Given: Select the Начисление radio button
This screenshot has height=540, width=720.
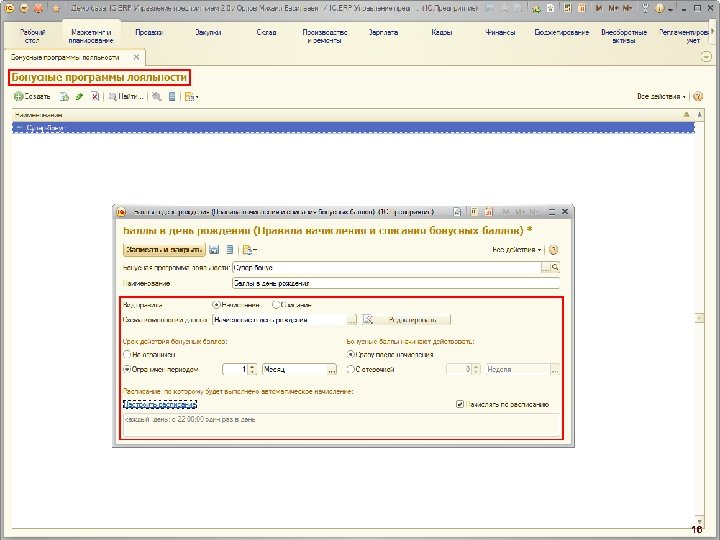Looking at the screenshot, I should click(217, 304).
